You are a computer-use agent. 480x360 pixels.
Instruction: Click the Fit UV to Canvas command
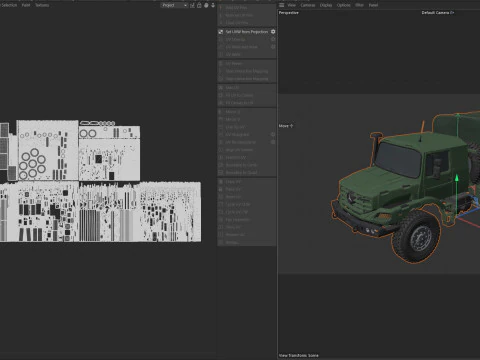[239, 95]
